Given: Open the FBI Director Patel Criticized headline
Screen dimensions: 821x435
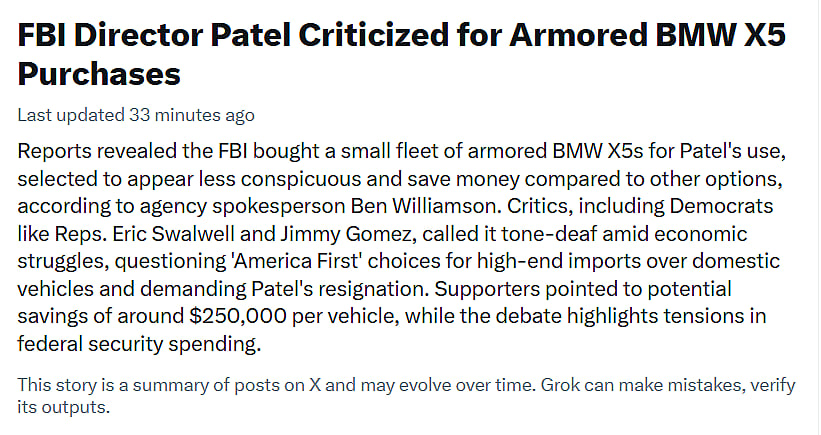Looking at the screenshot, I should tap(400, 36).
